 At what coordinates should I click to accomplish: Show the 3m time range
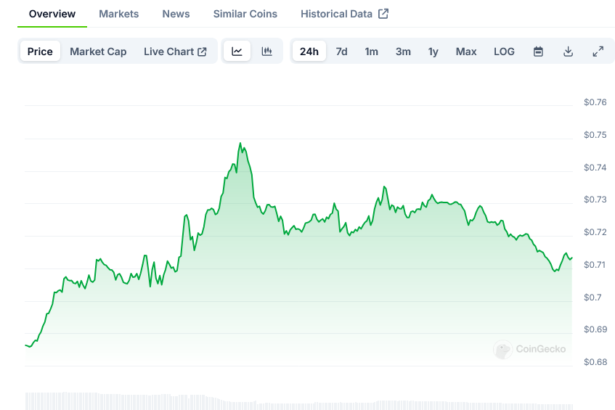tap(402, 51)
